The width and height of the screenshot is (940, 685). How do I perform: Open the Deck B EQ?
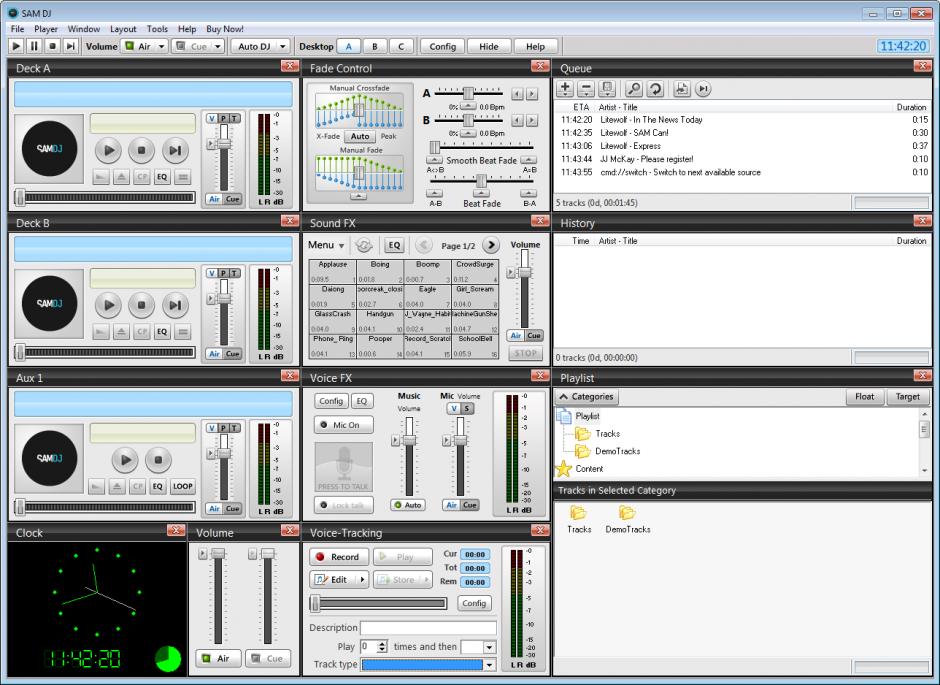tap(162, 331)
